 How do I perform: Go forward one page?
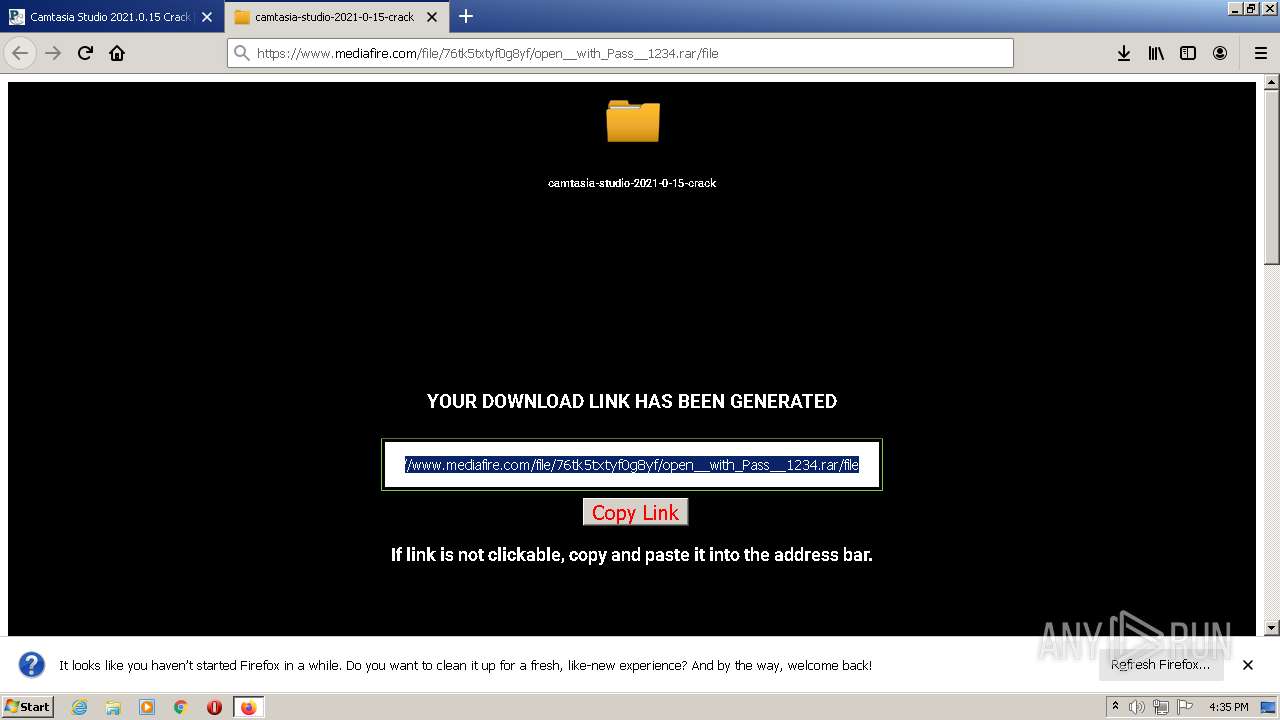tap(53, 53)
